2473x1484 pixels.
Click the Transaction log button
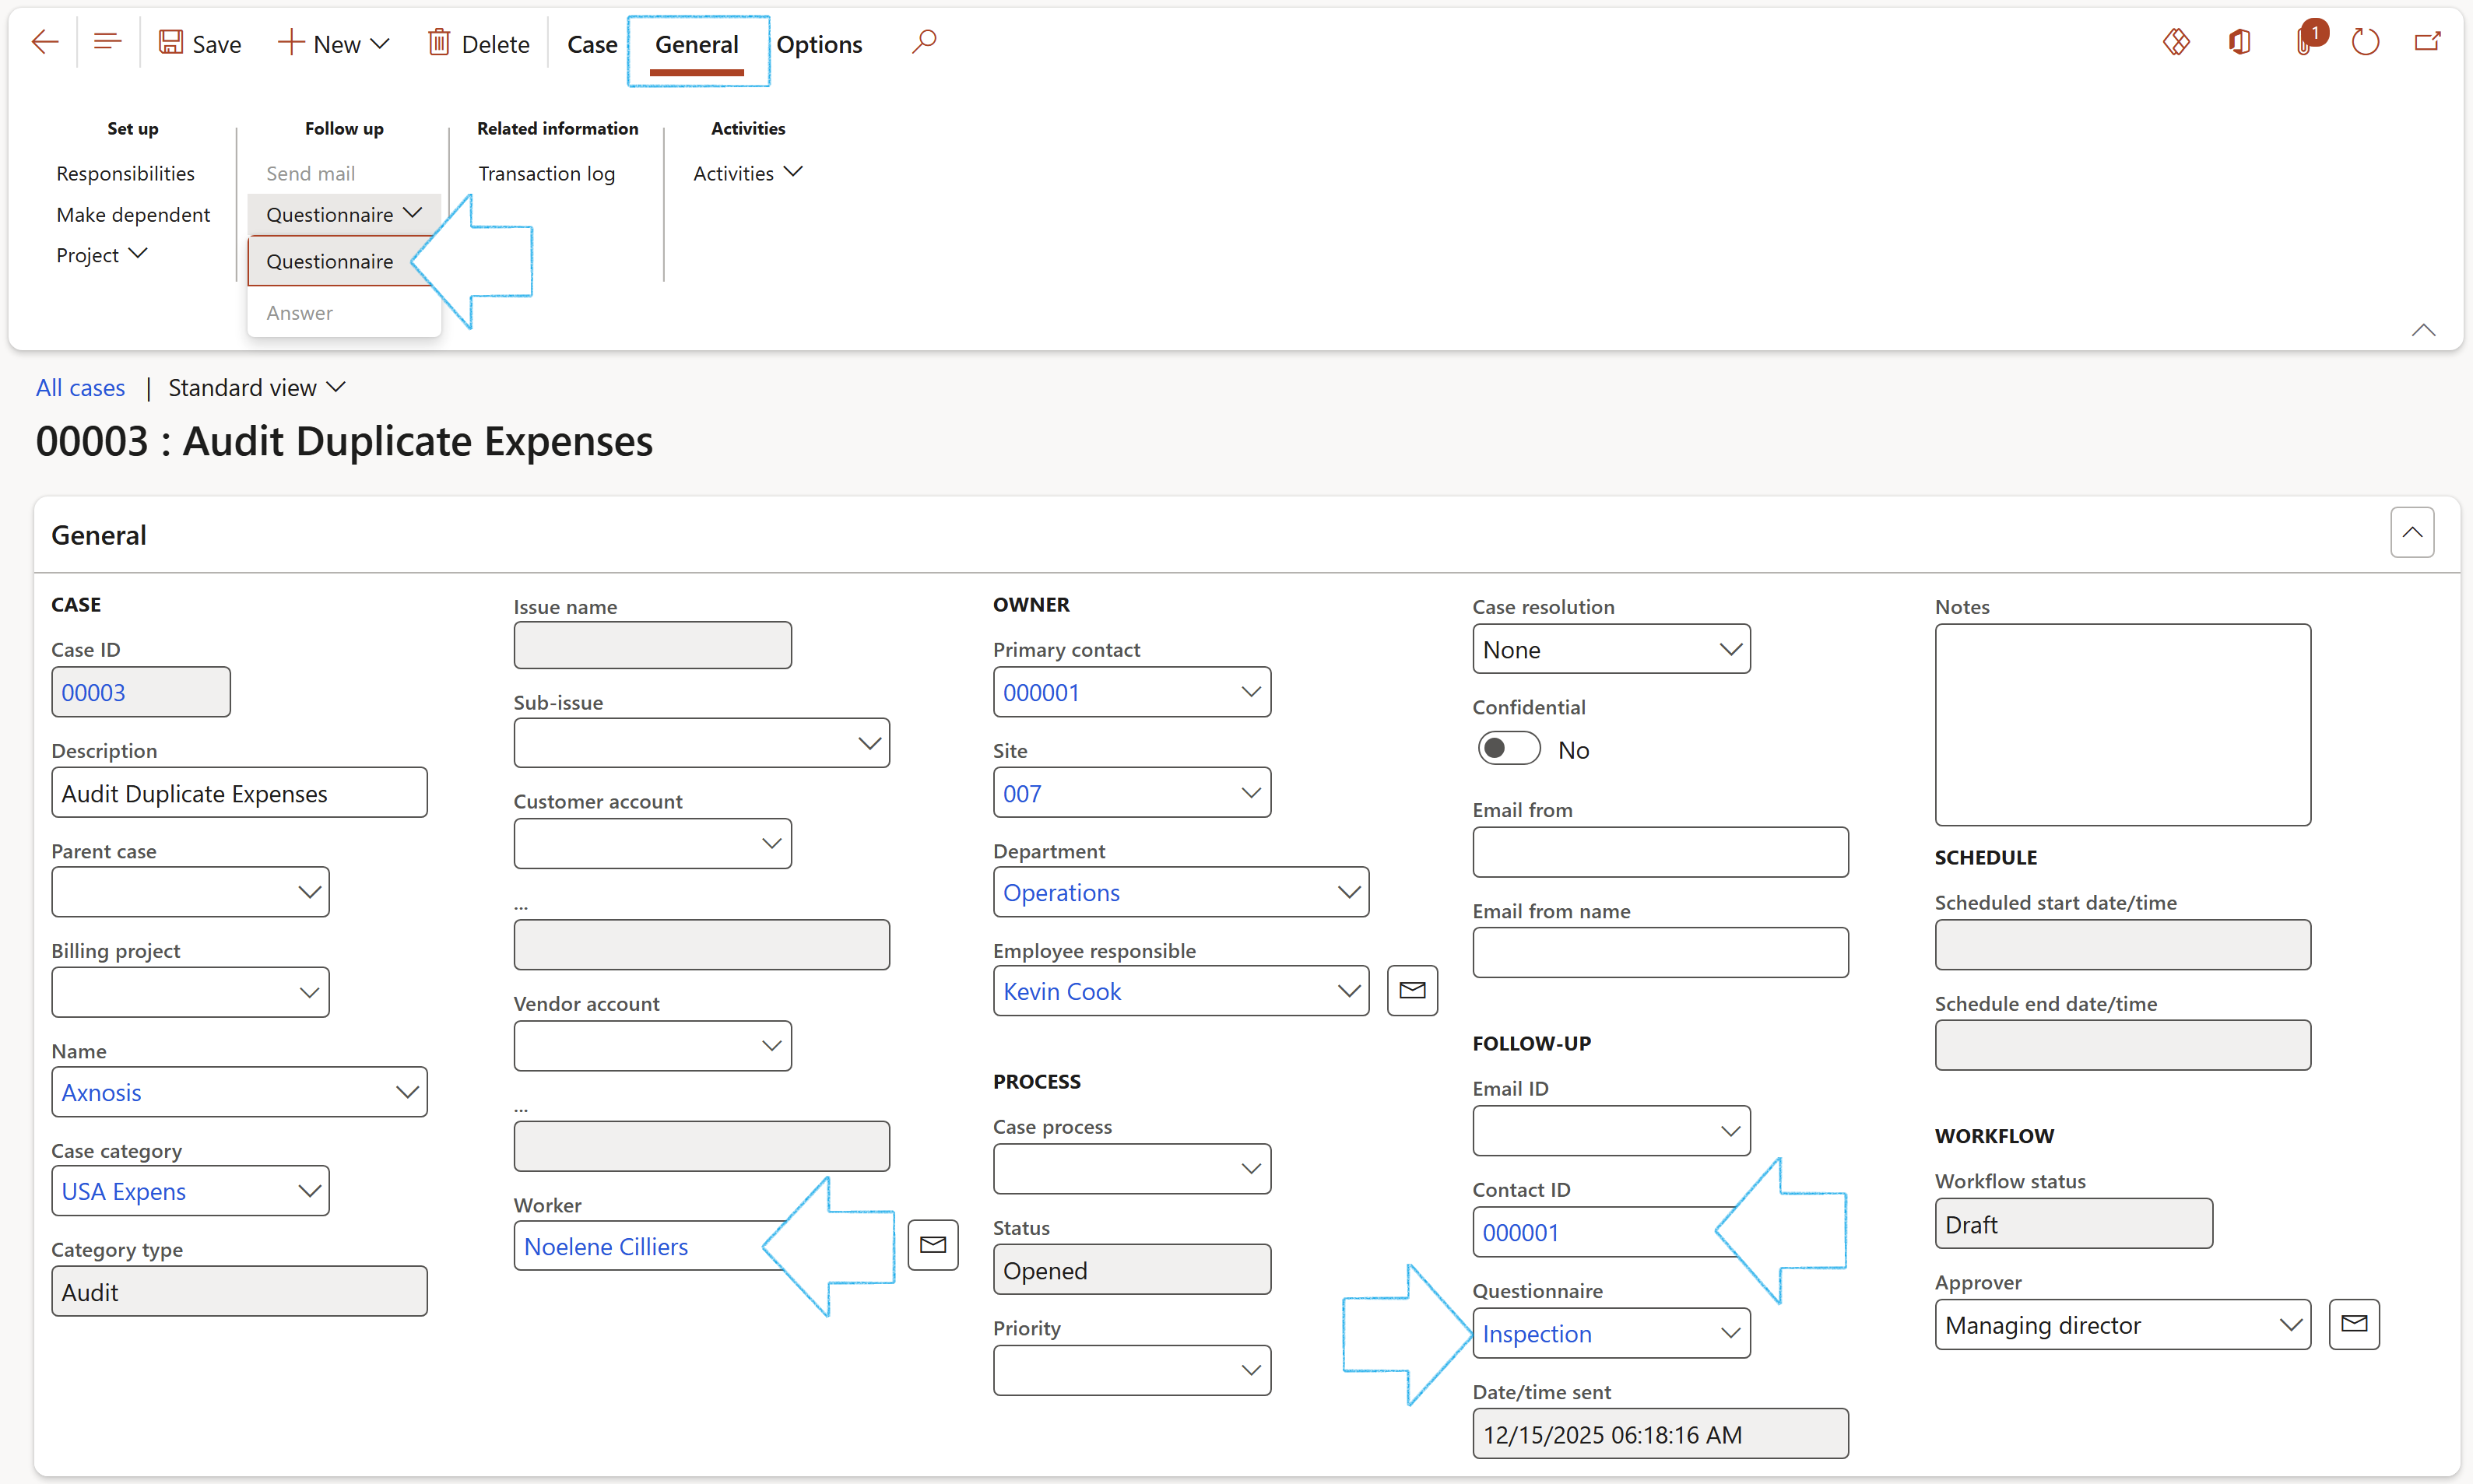(546, 174)
